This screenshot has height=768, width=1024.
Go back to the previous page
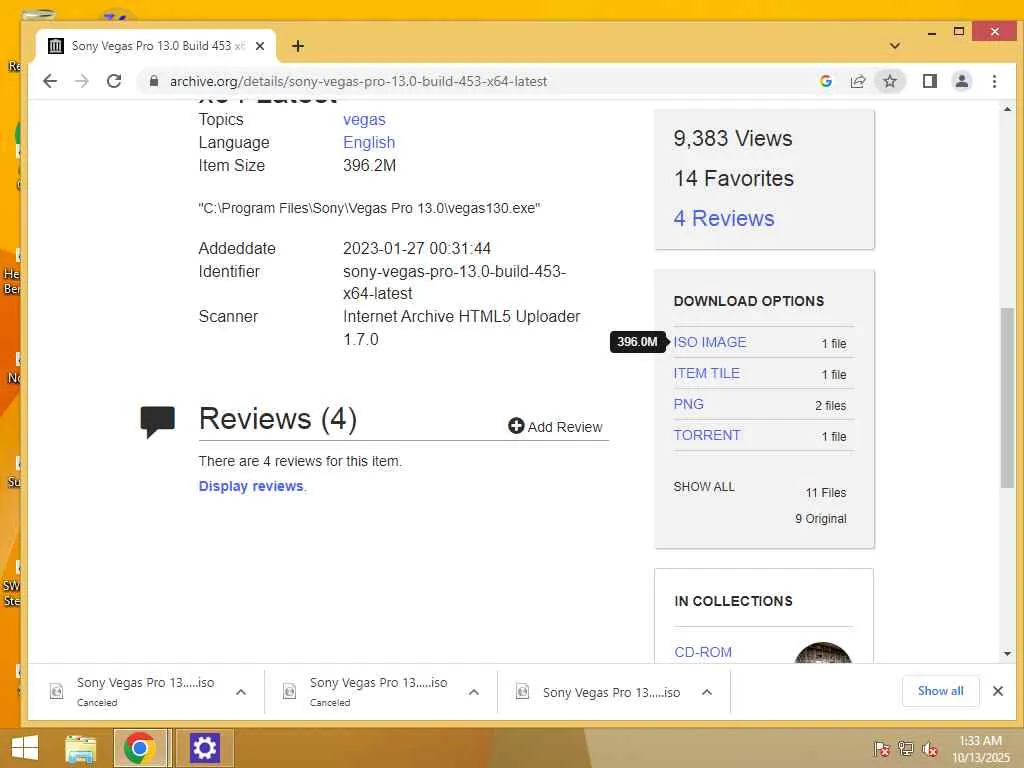50,81
